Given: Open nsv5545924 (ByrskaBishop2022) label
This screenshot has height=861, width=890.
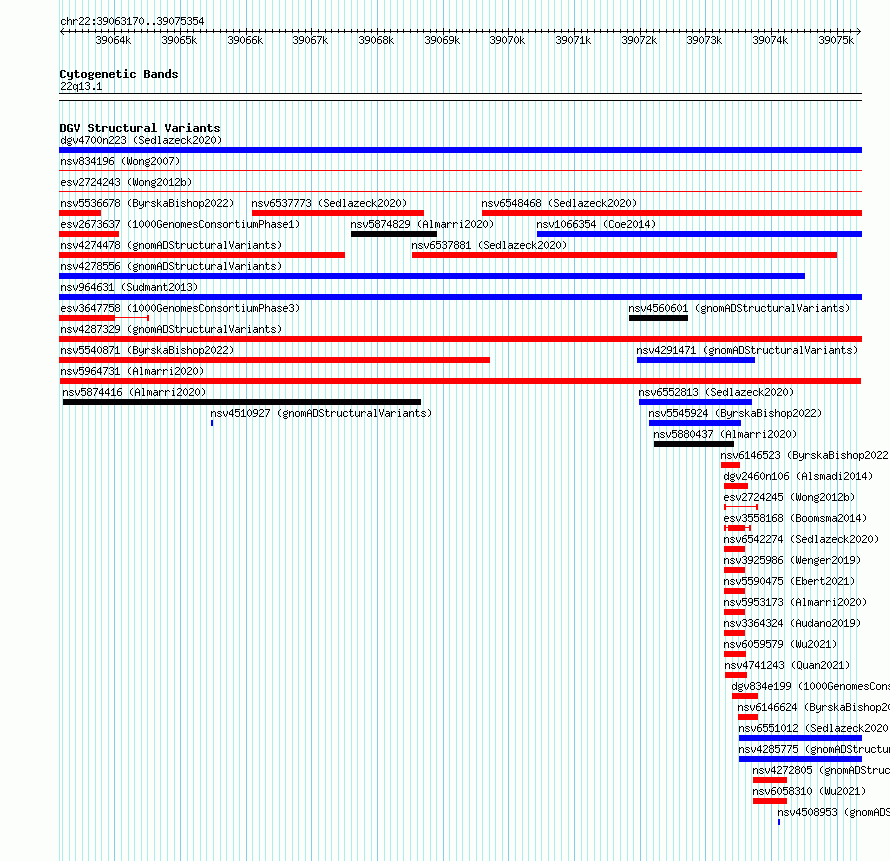Looking at the screenshot, I should (x=735, y=413).
